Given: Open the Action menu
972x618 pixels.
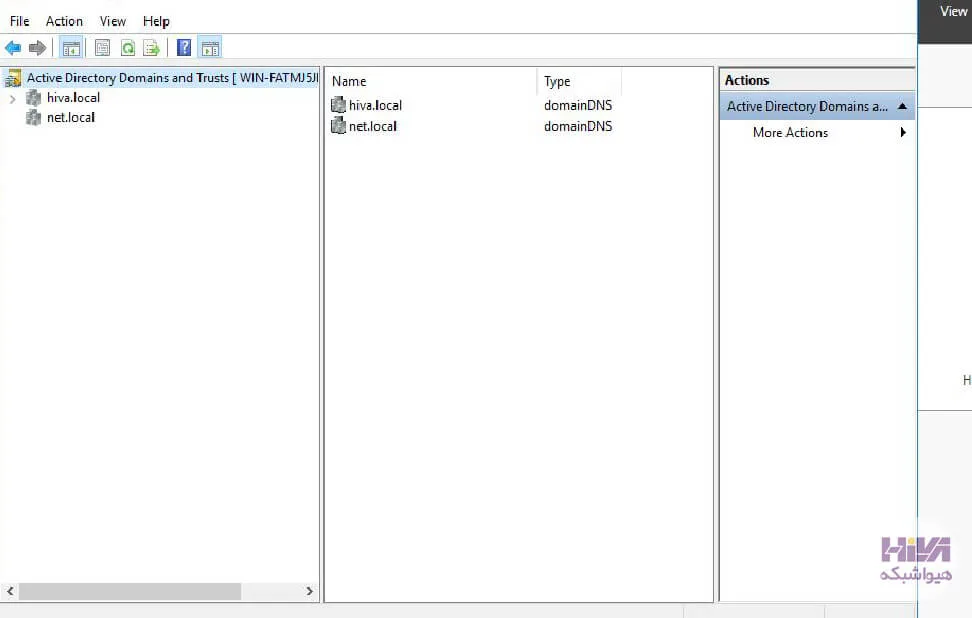Looking at the screenshot, I should tap(64, 21).
